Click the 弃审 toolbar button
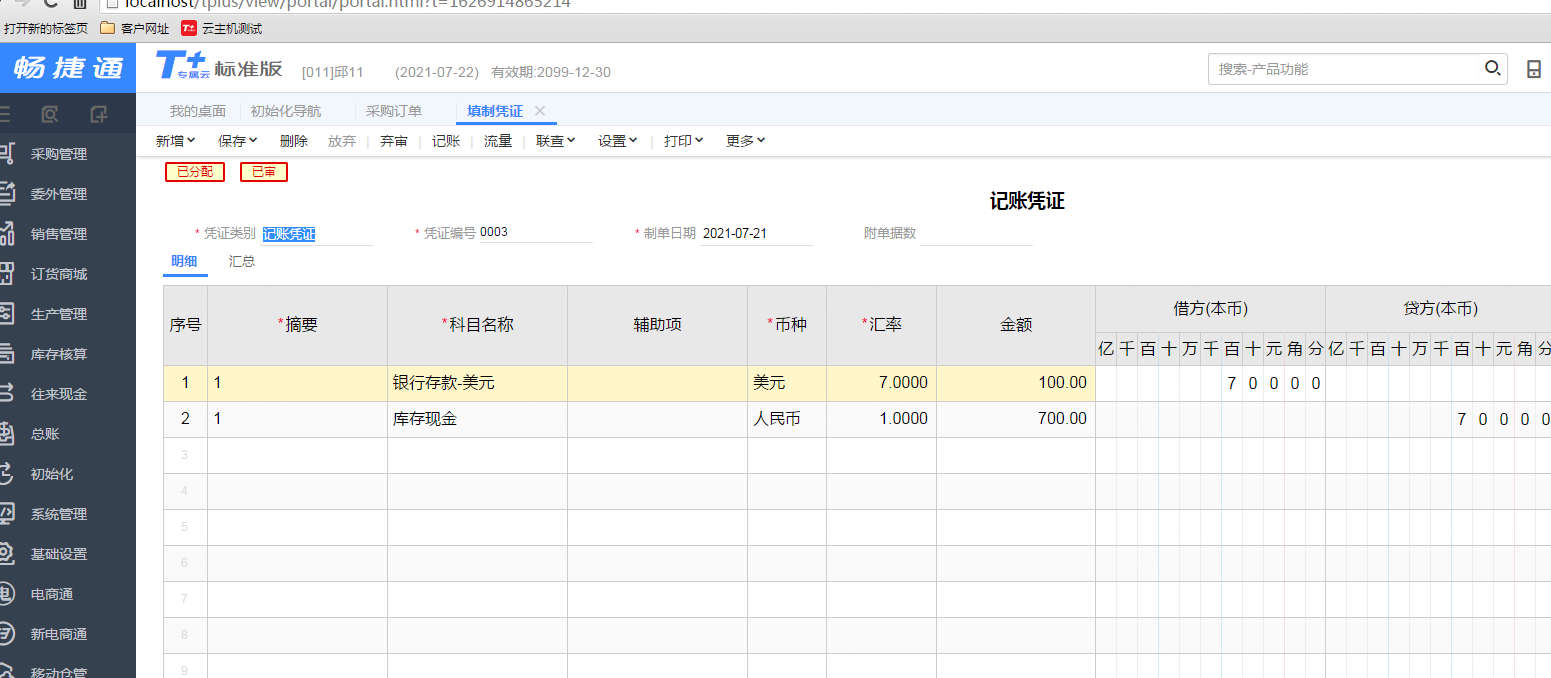 [x=394, y=141]
